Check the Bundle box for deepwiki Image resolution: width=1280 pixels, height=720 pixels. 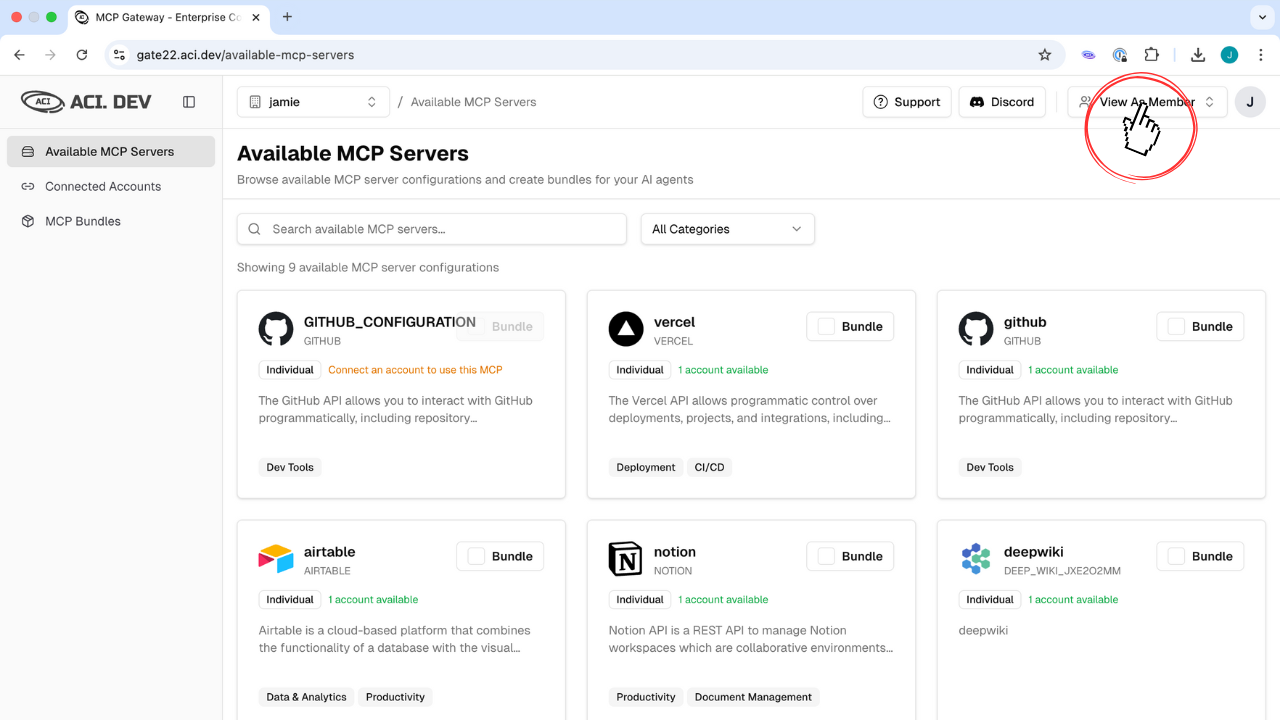pyautogui.click(x=1176, y=557)
